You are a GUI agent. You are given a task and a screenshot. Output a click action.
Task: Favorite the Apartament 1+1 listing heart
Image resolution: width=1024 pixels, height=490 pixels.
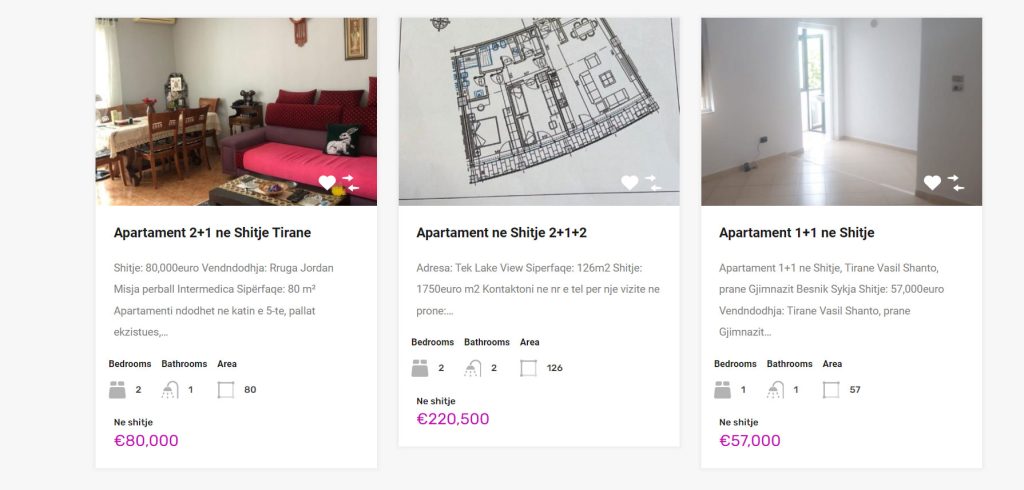[x=932, y=183]
